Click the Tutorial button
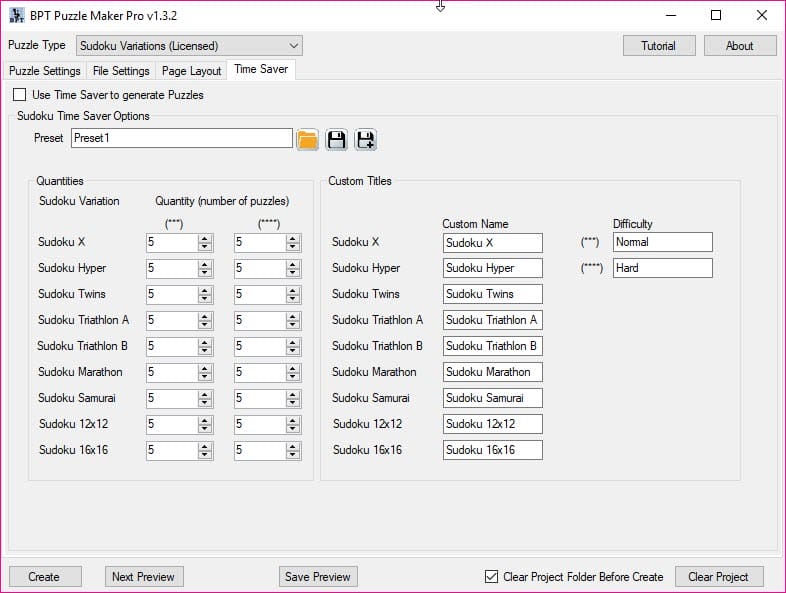Screen dimensions: 786x593 coord(659,46)
